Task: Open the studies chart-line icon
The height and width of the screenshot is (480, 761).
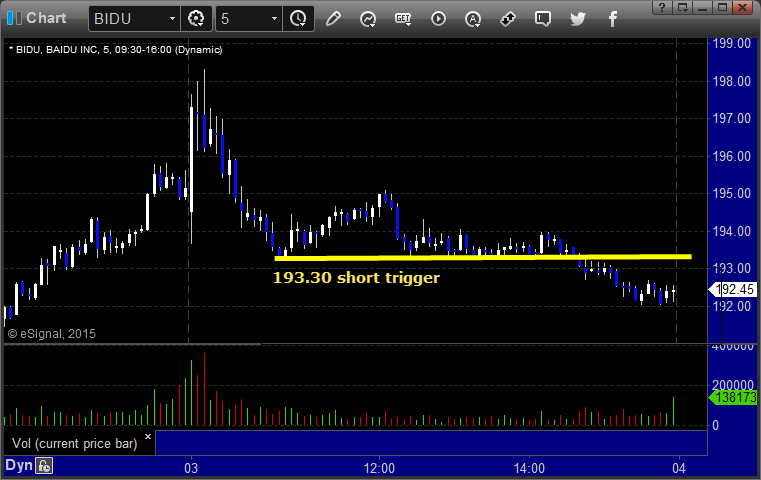Action: click(368, 19)
